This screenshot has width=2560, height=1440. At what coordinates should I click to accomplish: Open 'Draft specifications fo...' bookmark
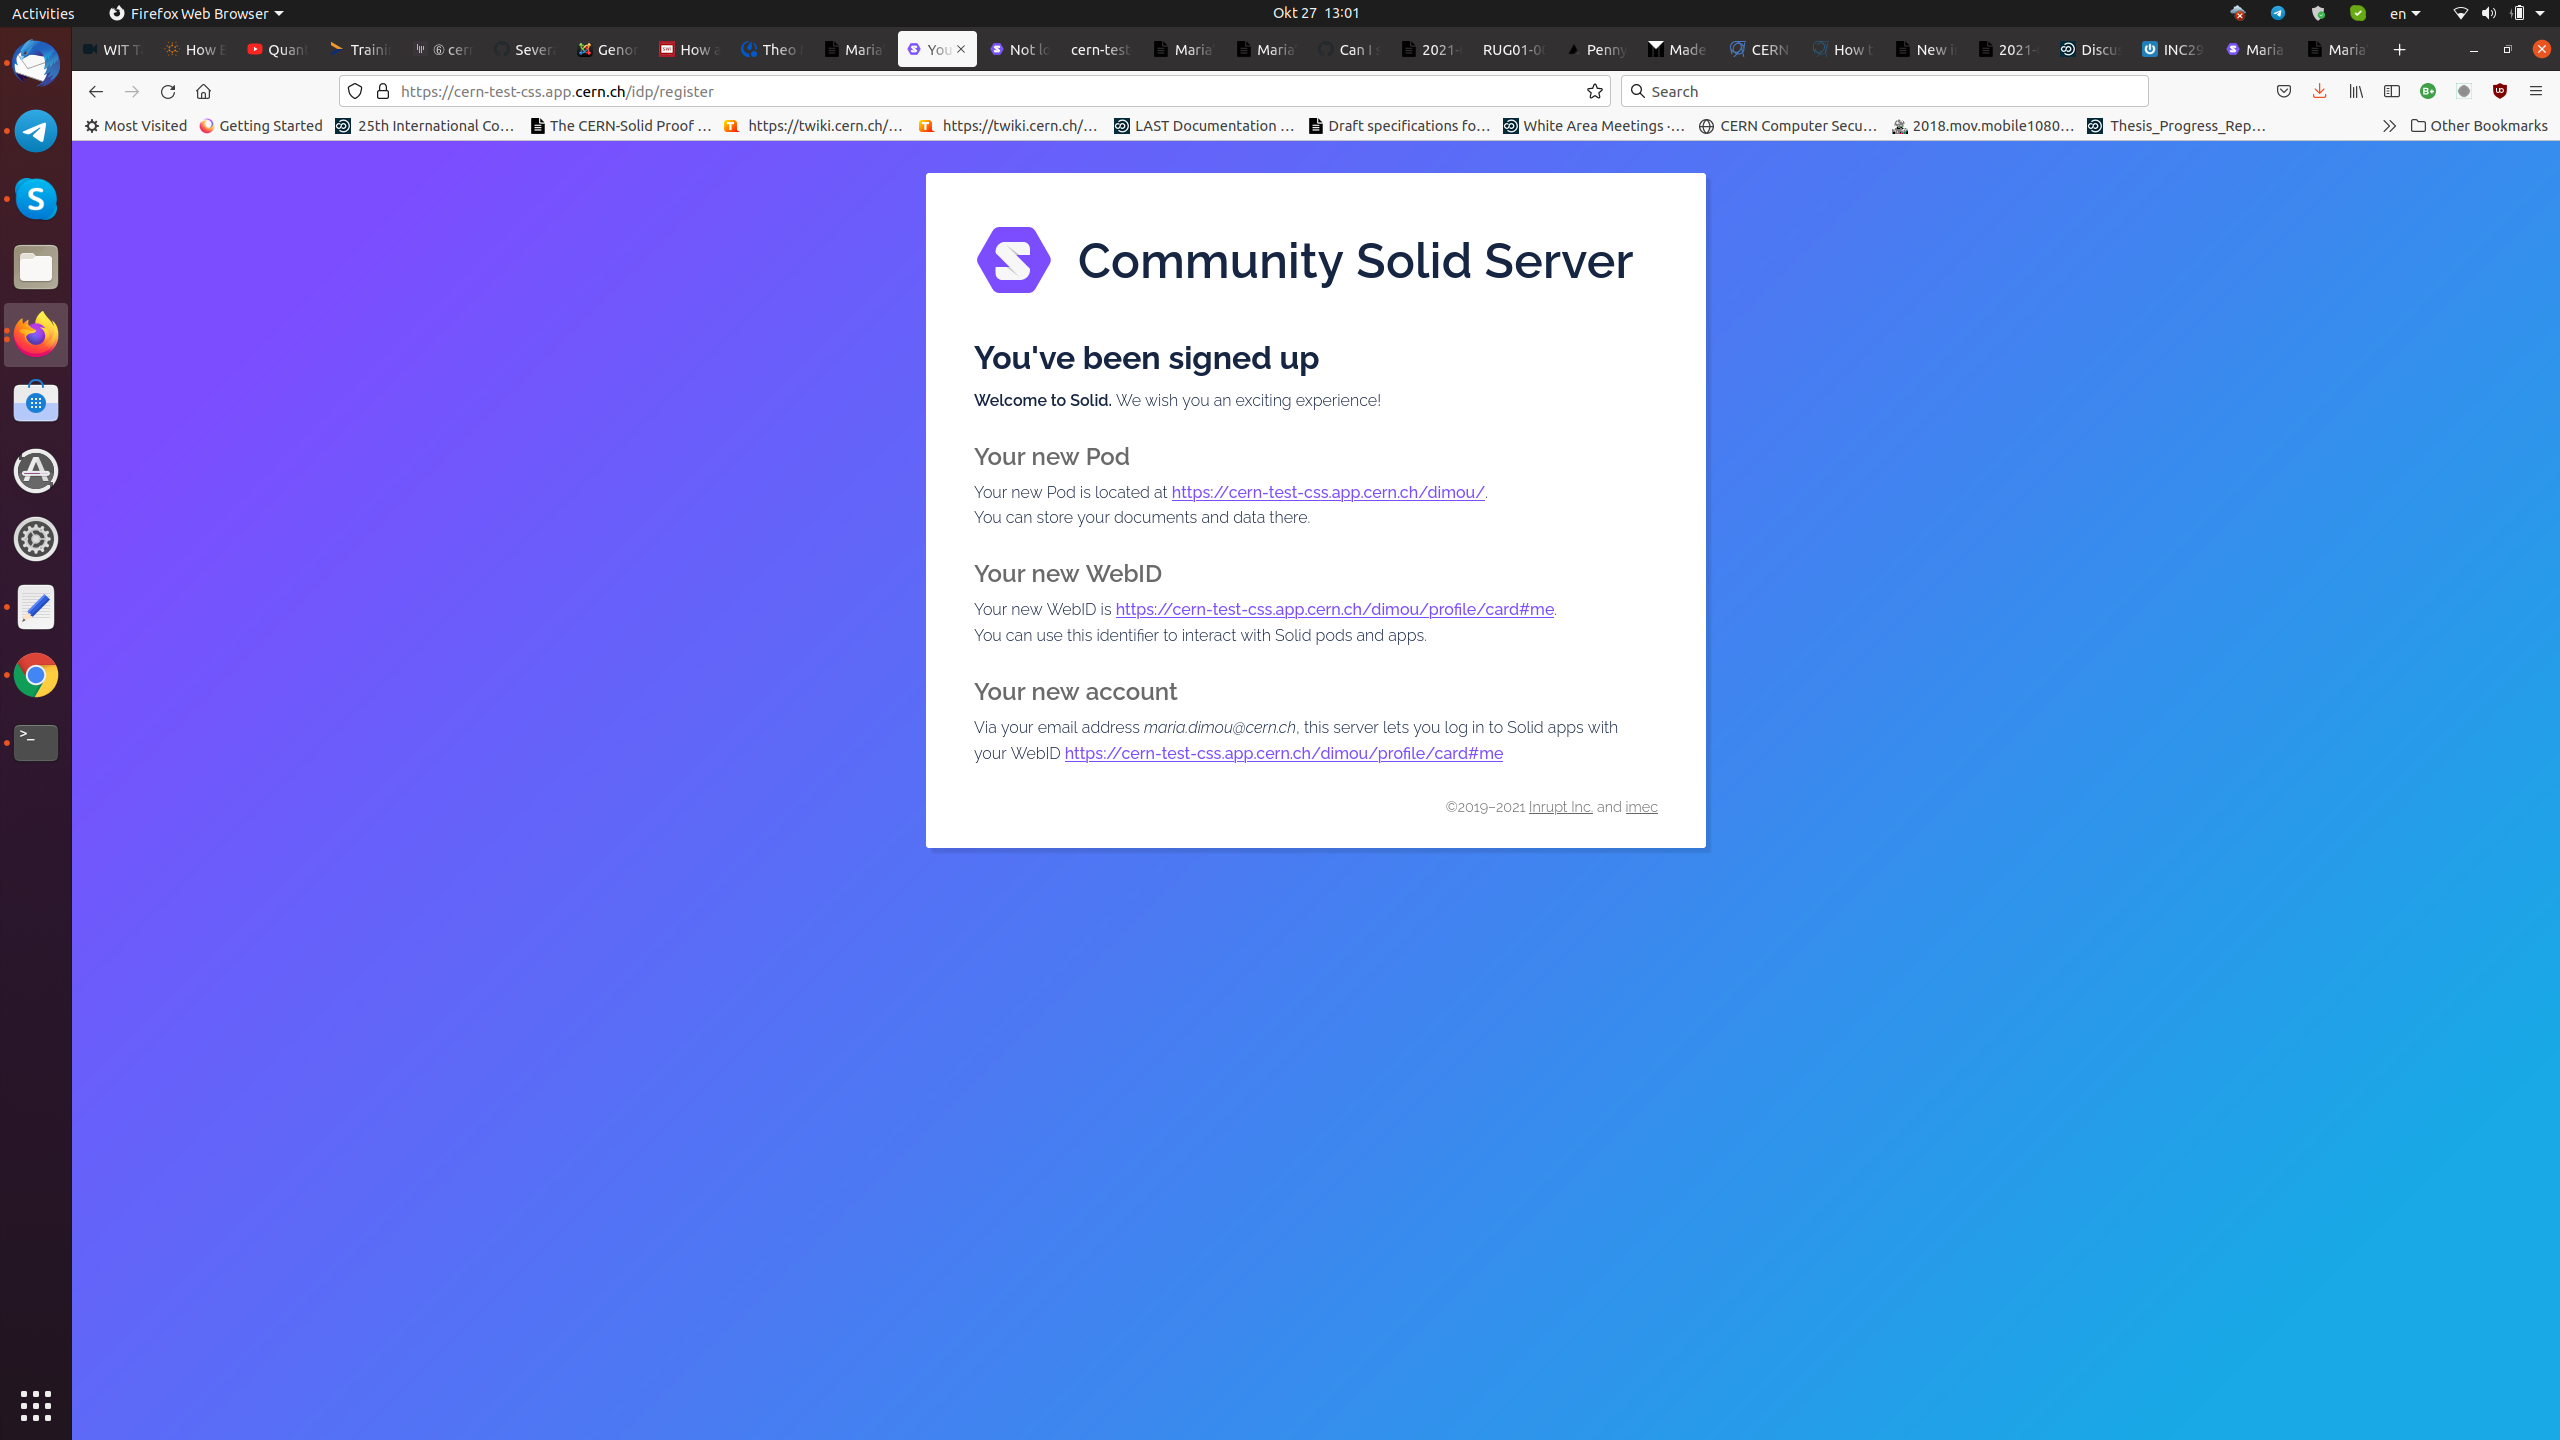[x=1398, y=126]
